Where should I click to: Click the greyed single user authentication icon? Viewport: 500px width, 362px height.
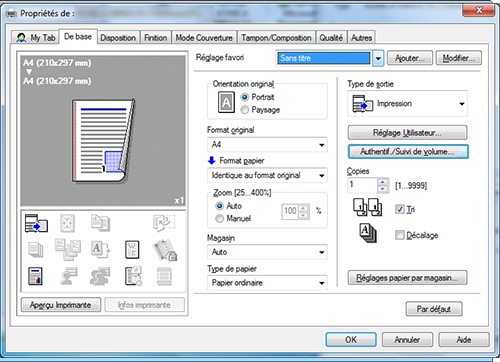(x=69, y=276)
